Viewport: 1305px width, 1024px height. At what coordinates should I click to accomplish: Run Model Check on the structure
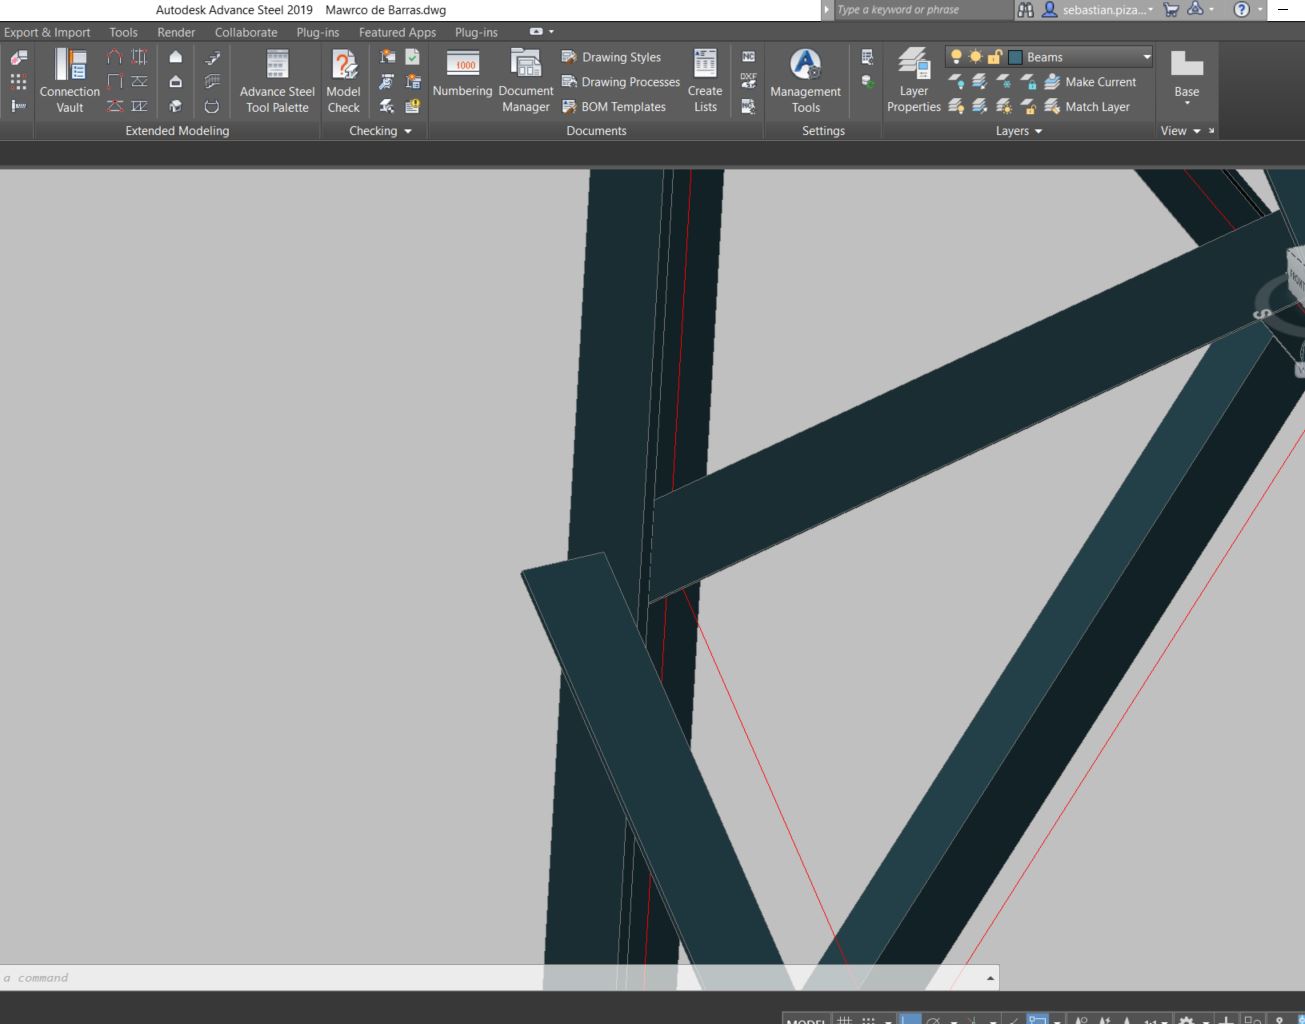(x=343, y=80)
